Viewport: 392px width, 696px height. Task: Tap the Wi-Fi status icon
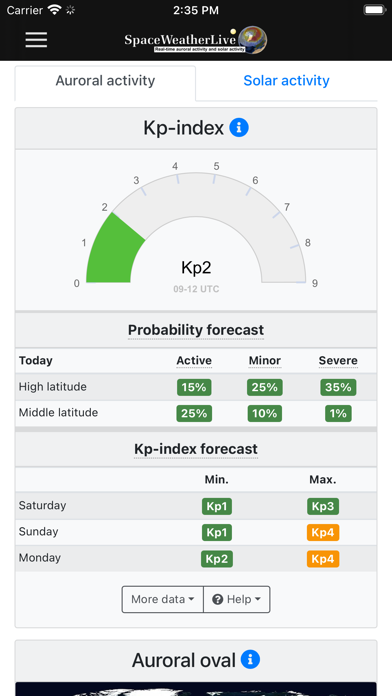(x=55, y=10)
